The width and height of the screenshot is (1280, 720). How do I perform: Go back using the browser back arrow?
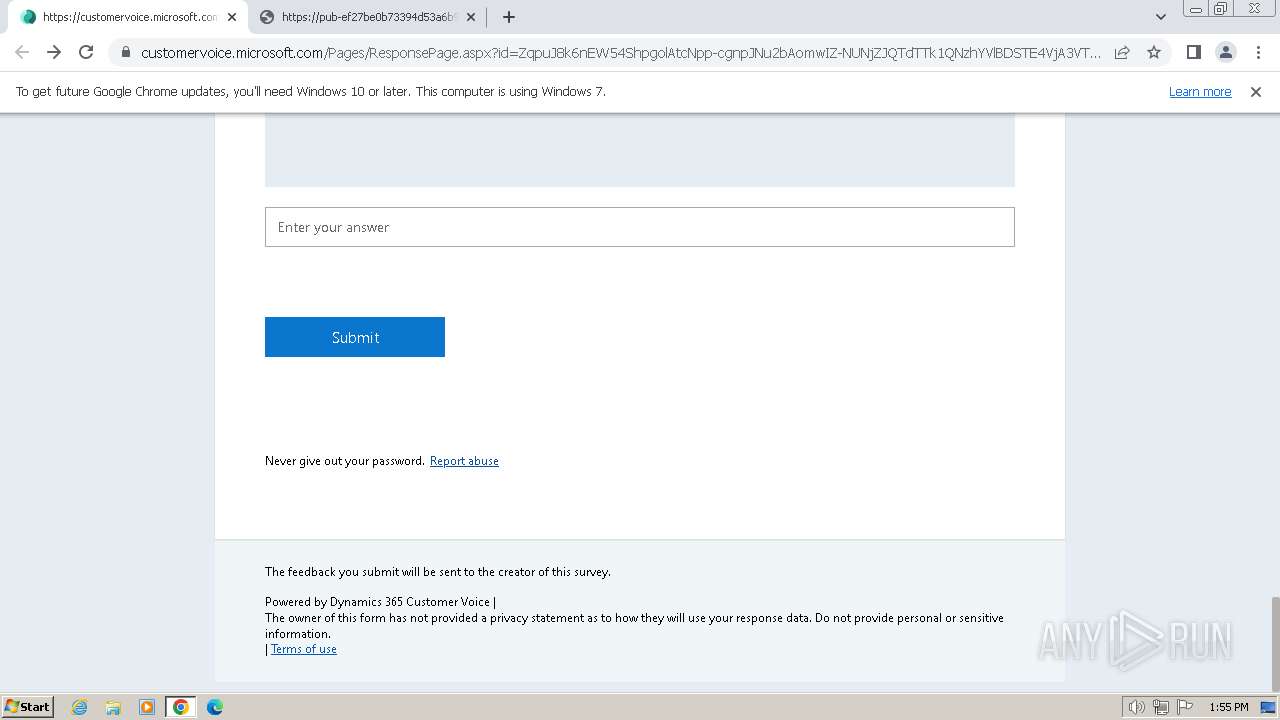click(22, 52)
